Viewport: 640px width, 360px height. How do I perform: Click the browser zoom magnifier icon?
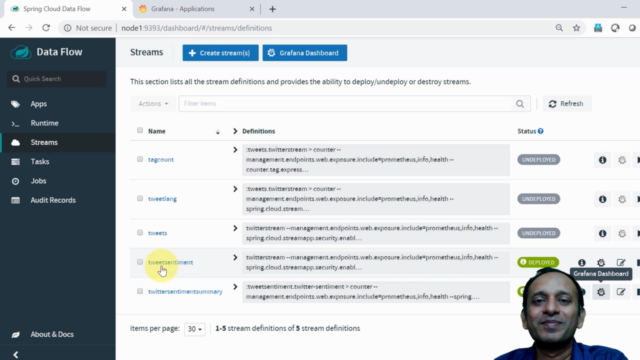(559, 28)
